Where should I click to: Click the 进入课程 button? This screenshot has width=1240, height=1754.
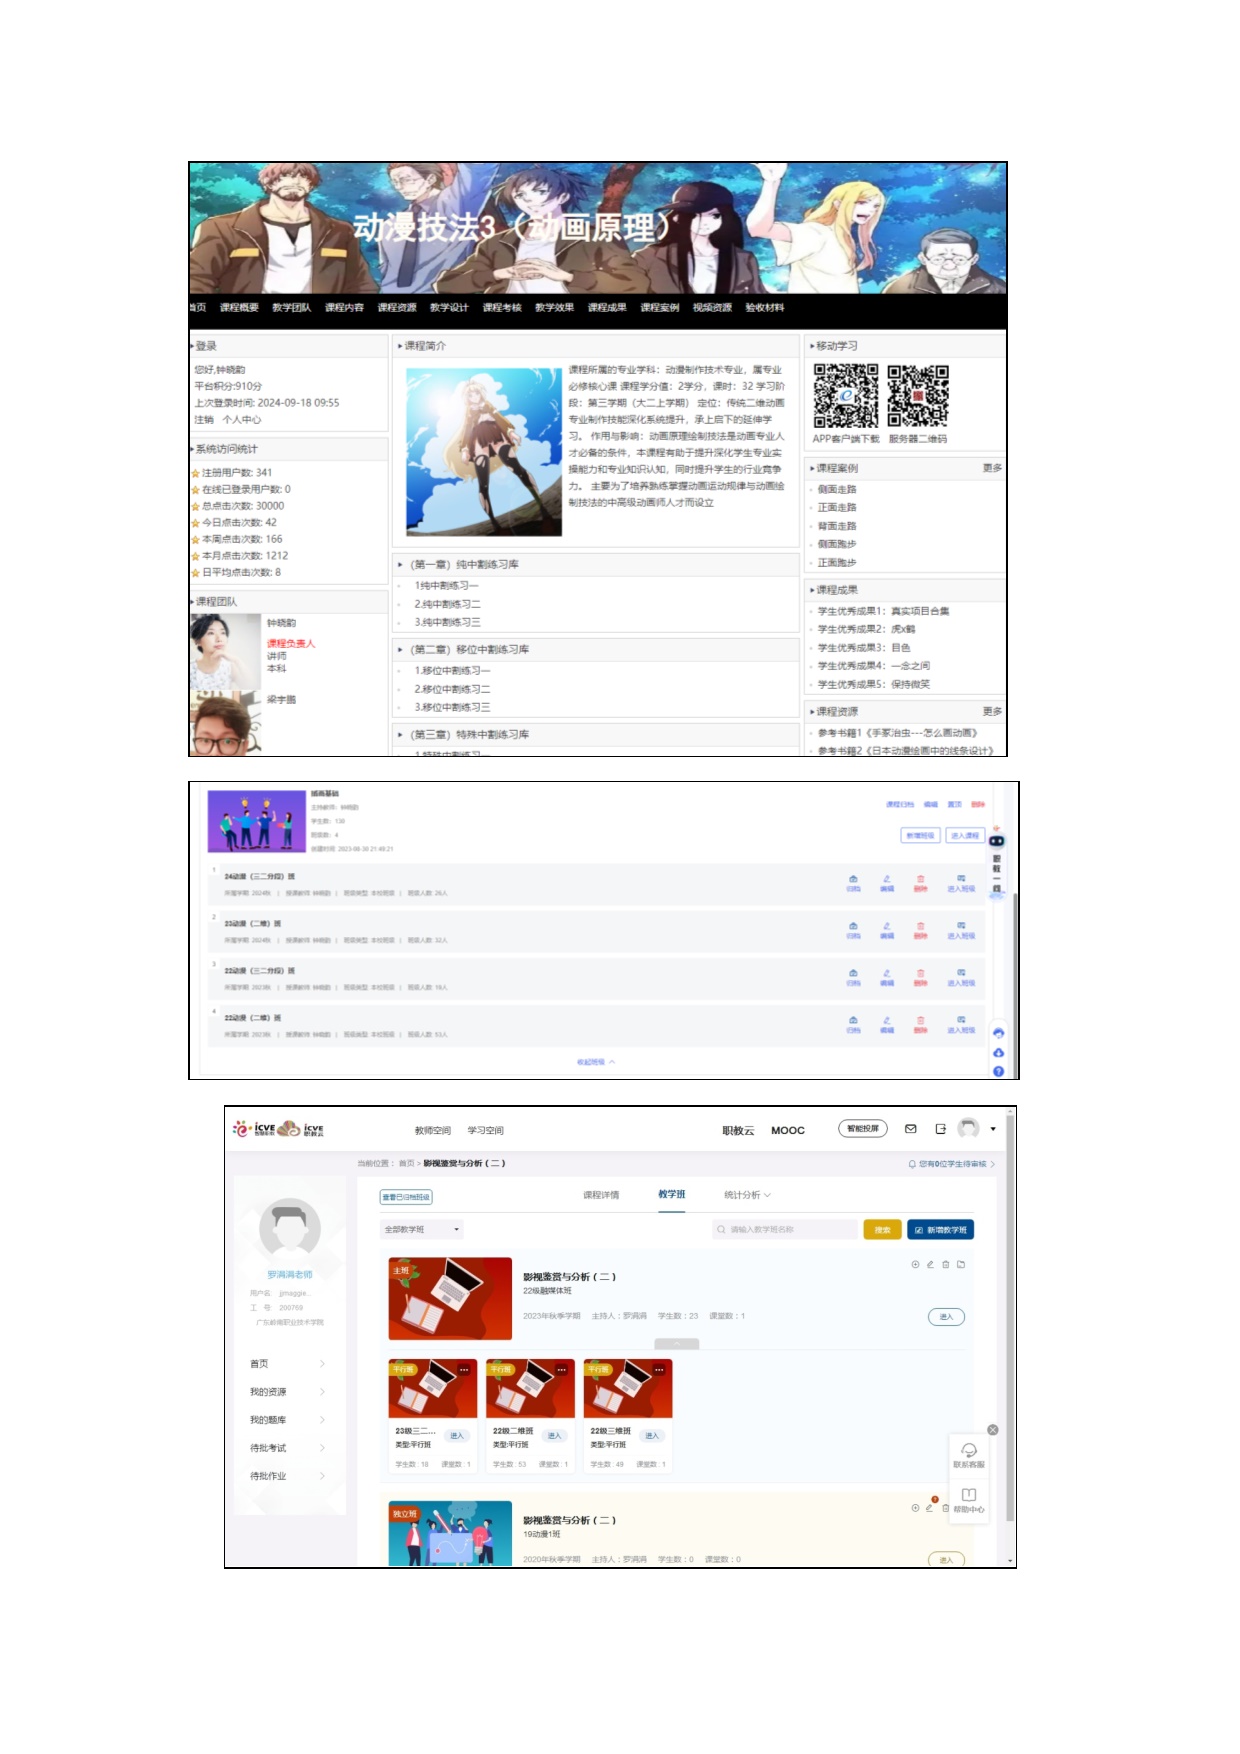pos(964,836)
